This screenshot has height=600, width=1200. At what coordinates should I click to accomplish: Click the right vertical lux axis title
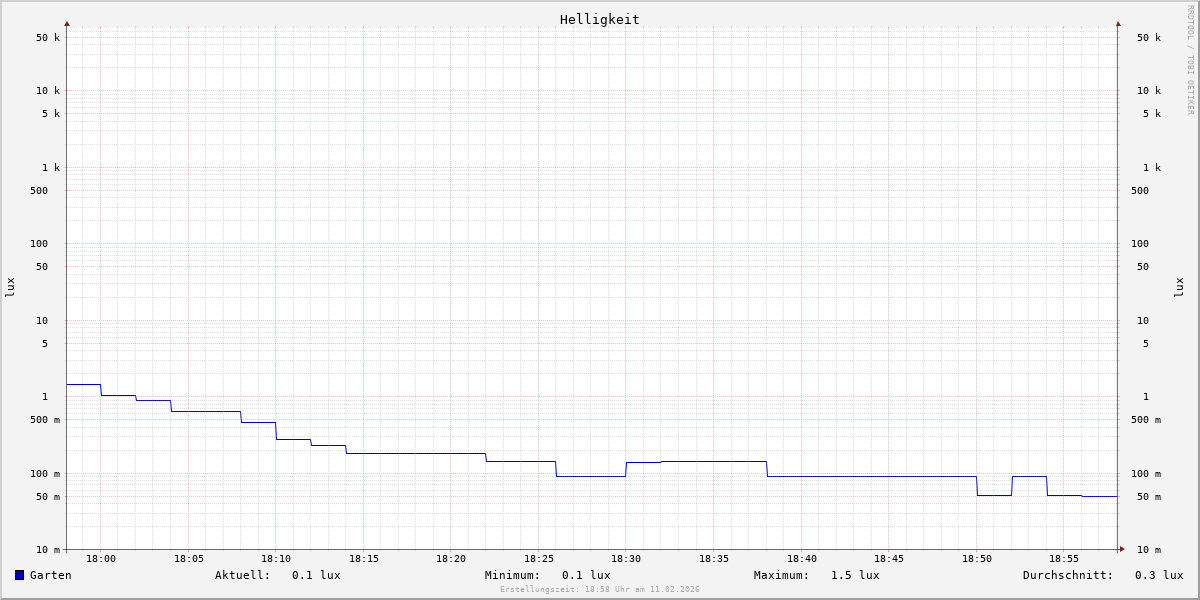click(x=1179, y=287)
